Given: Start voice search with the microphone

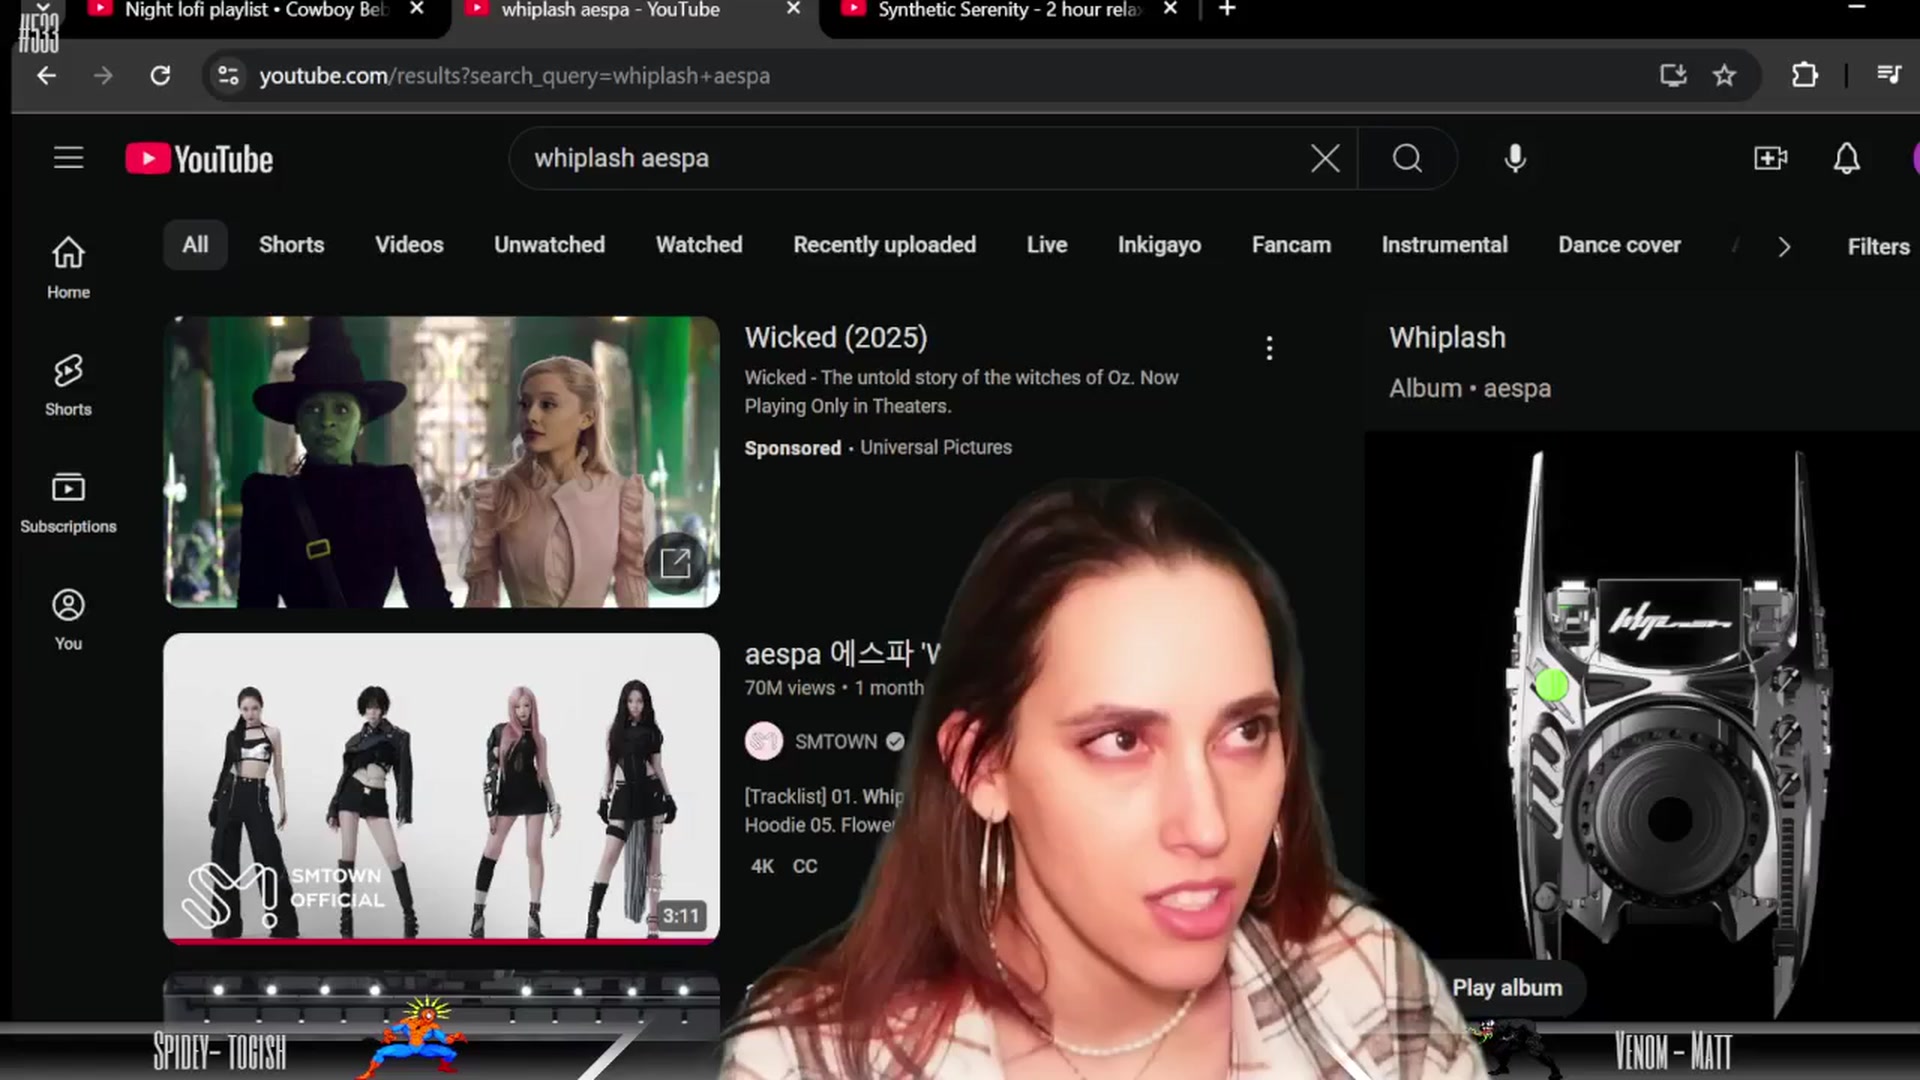Looking at the screenshot, I should click(1515, 158).
